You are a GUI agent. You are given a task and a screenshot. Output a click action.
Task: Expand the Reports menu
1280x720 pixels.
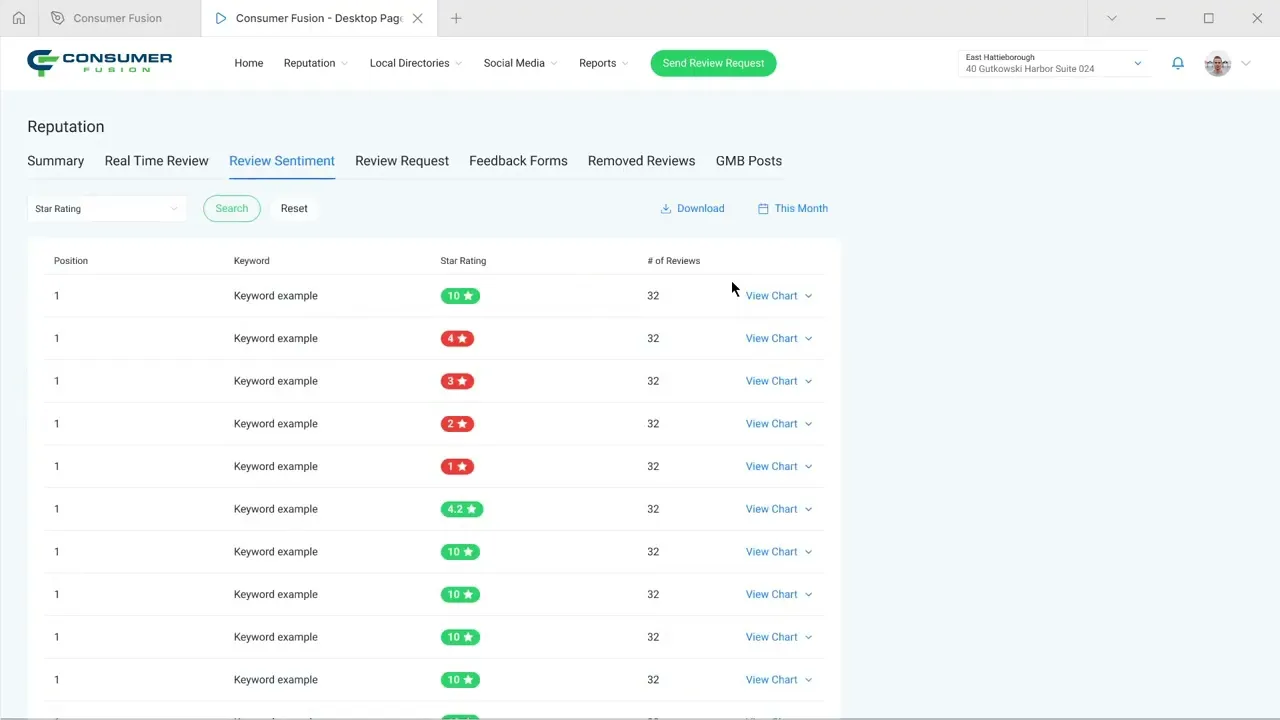[604, 63]
